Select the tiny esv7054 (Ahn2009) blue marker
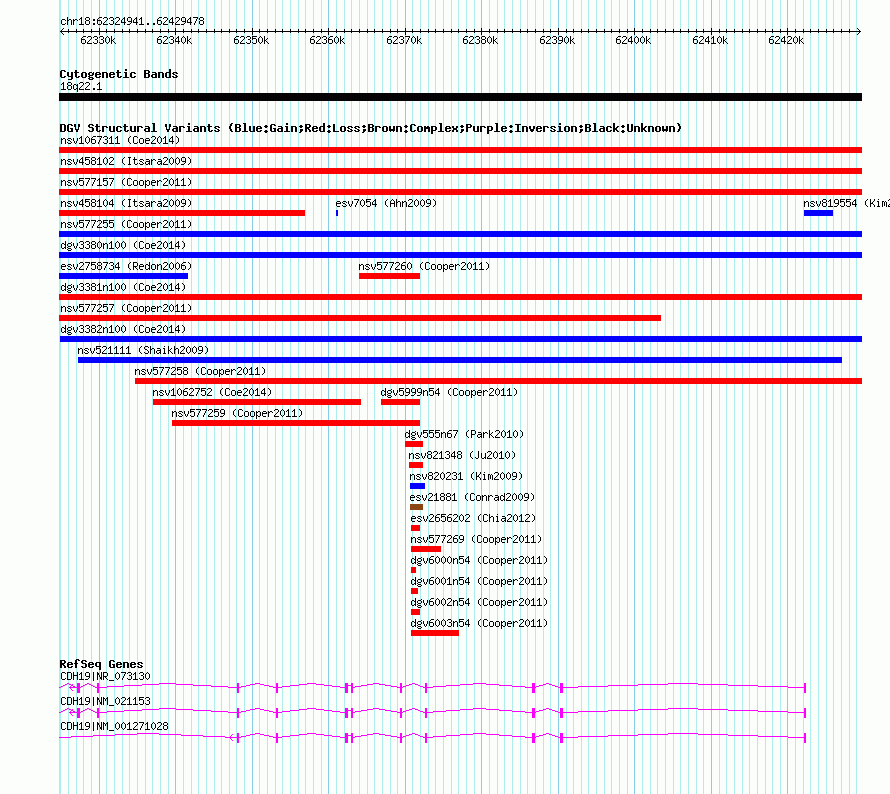The image size is (890, 794). 337,213
